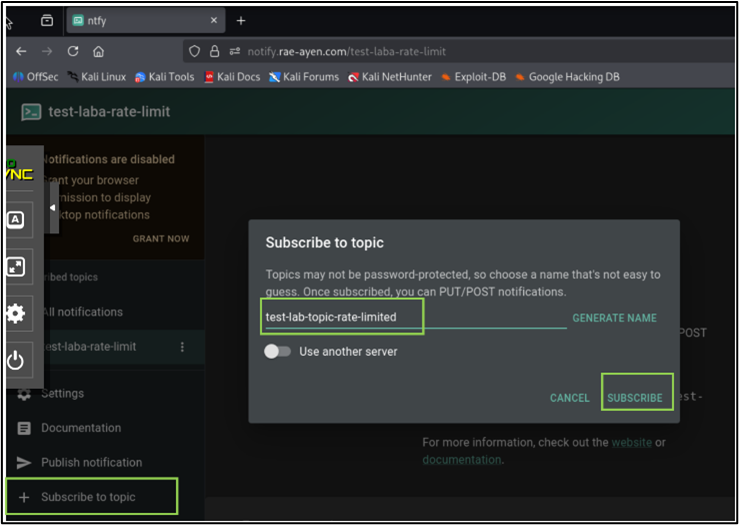The height and width of the screenshot is (525, 739).
Task: Open the Kali Docs bookmark
Action: click(x=232, y=77)
